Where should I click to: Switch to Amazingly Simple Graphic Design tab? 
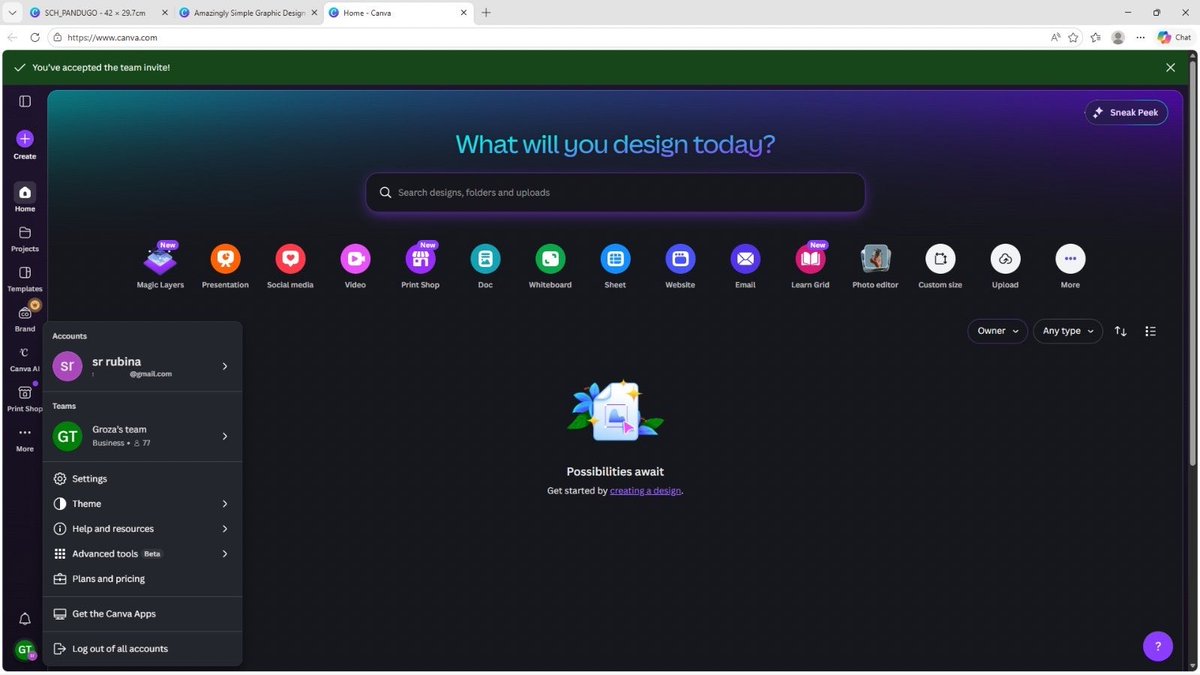[247, 12]
